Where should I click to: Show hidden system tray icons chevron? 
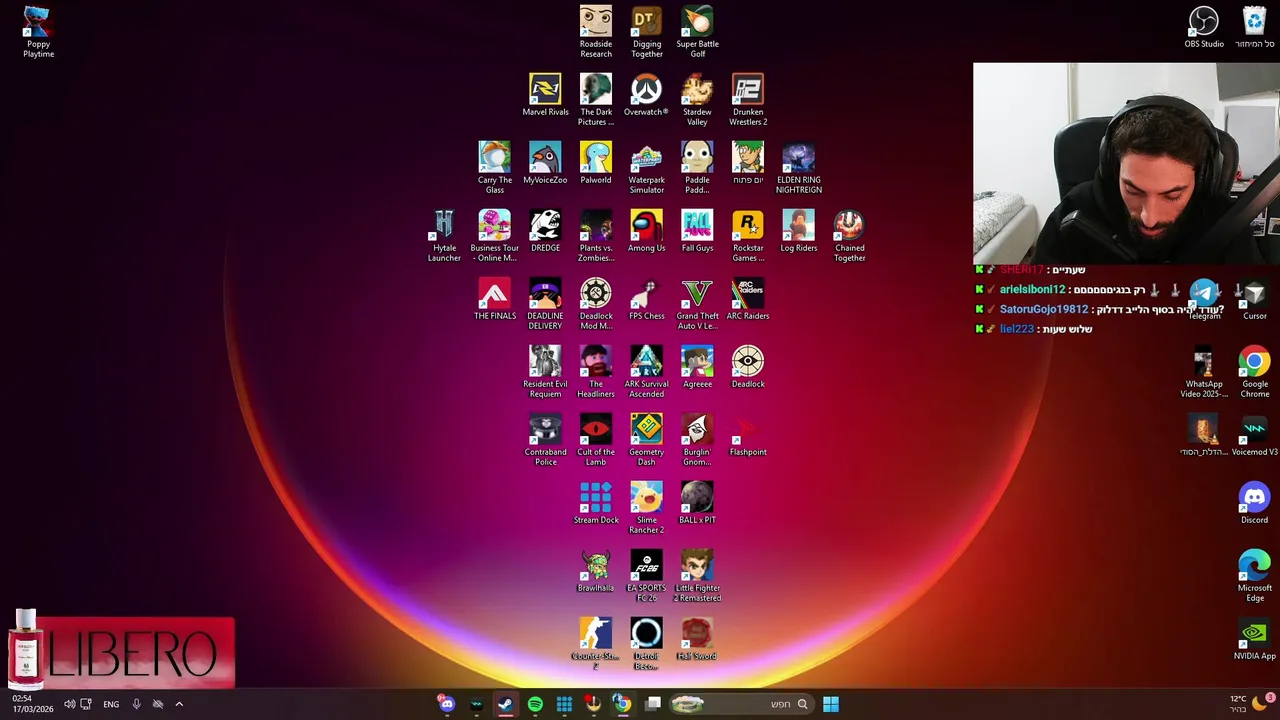tap(179, 704)
